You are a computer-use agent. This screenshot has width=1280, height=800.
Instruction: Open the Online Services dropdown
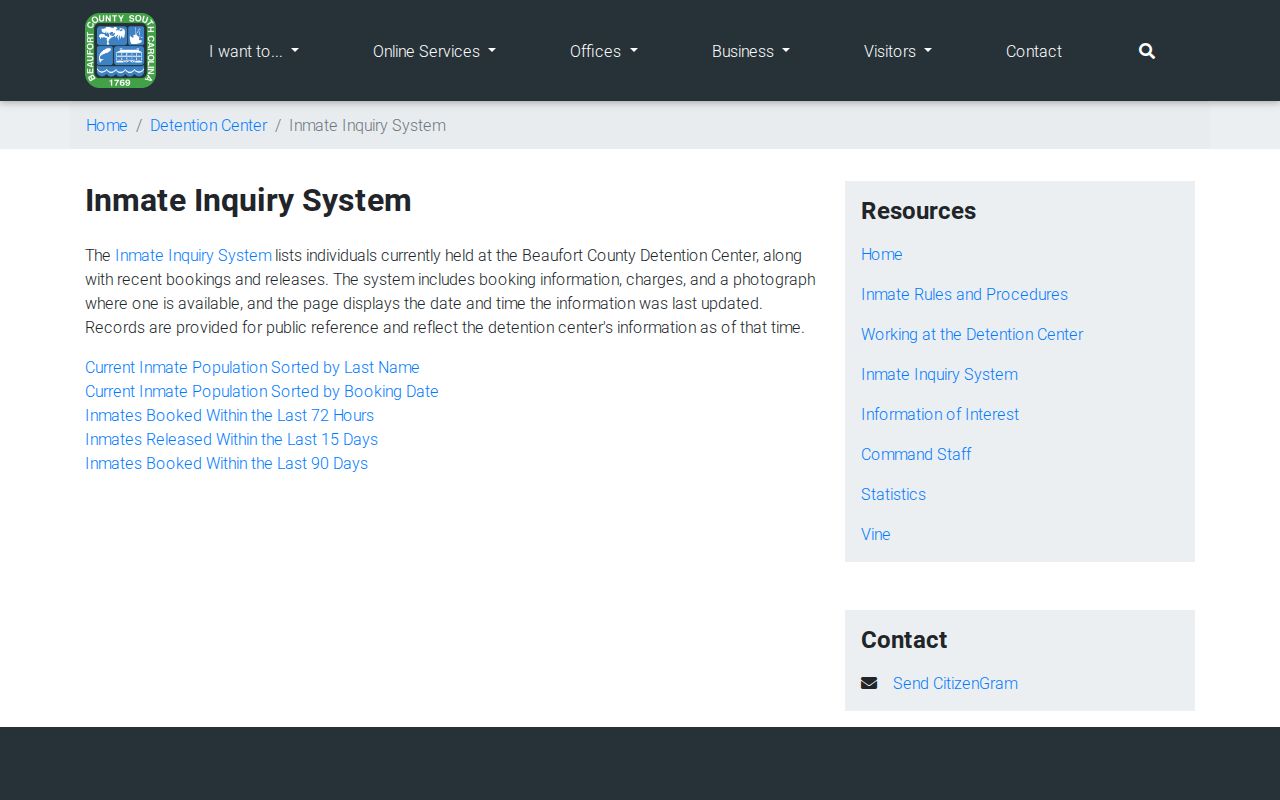434,51
